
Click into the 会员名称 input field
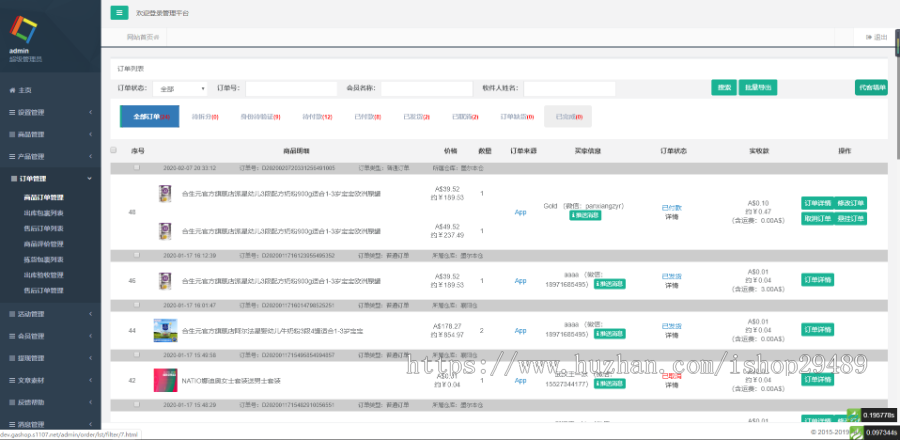(x=427, y=89)
